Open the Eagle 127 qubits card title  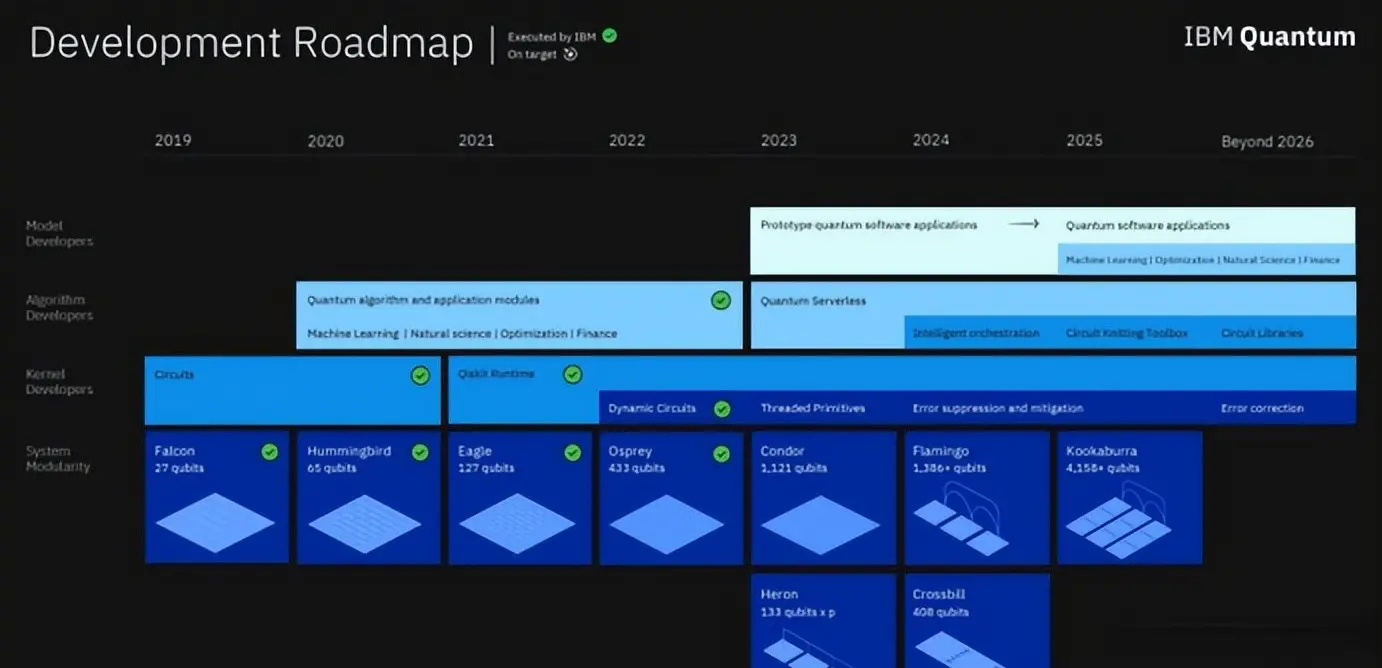coord(485,459)
